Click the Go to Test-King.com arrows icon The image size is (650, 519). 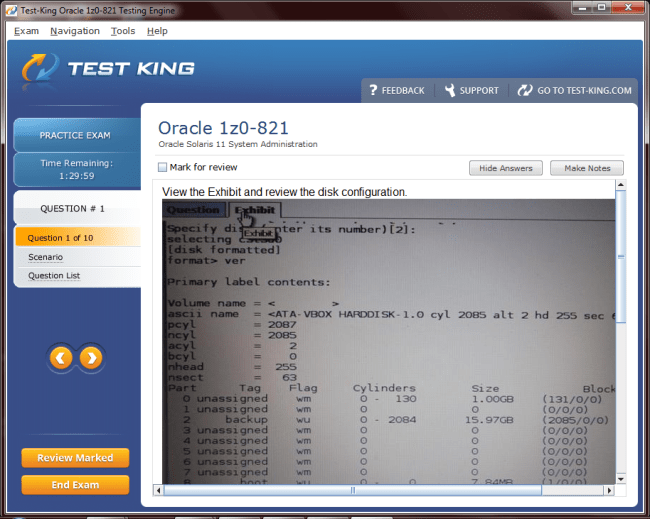[524, 90]
